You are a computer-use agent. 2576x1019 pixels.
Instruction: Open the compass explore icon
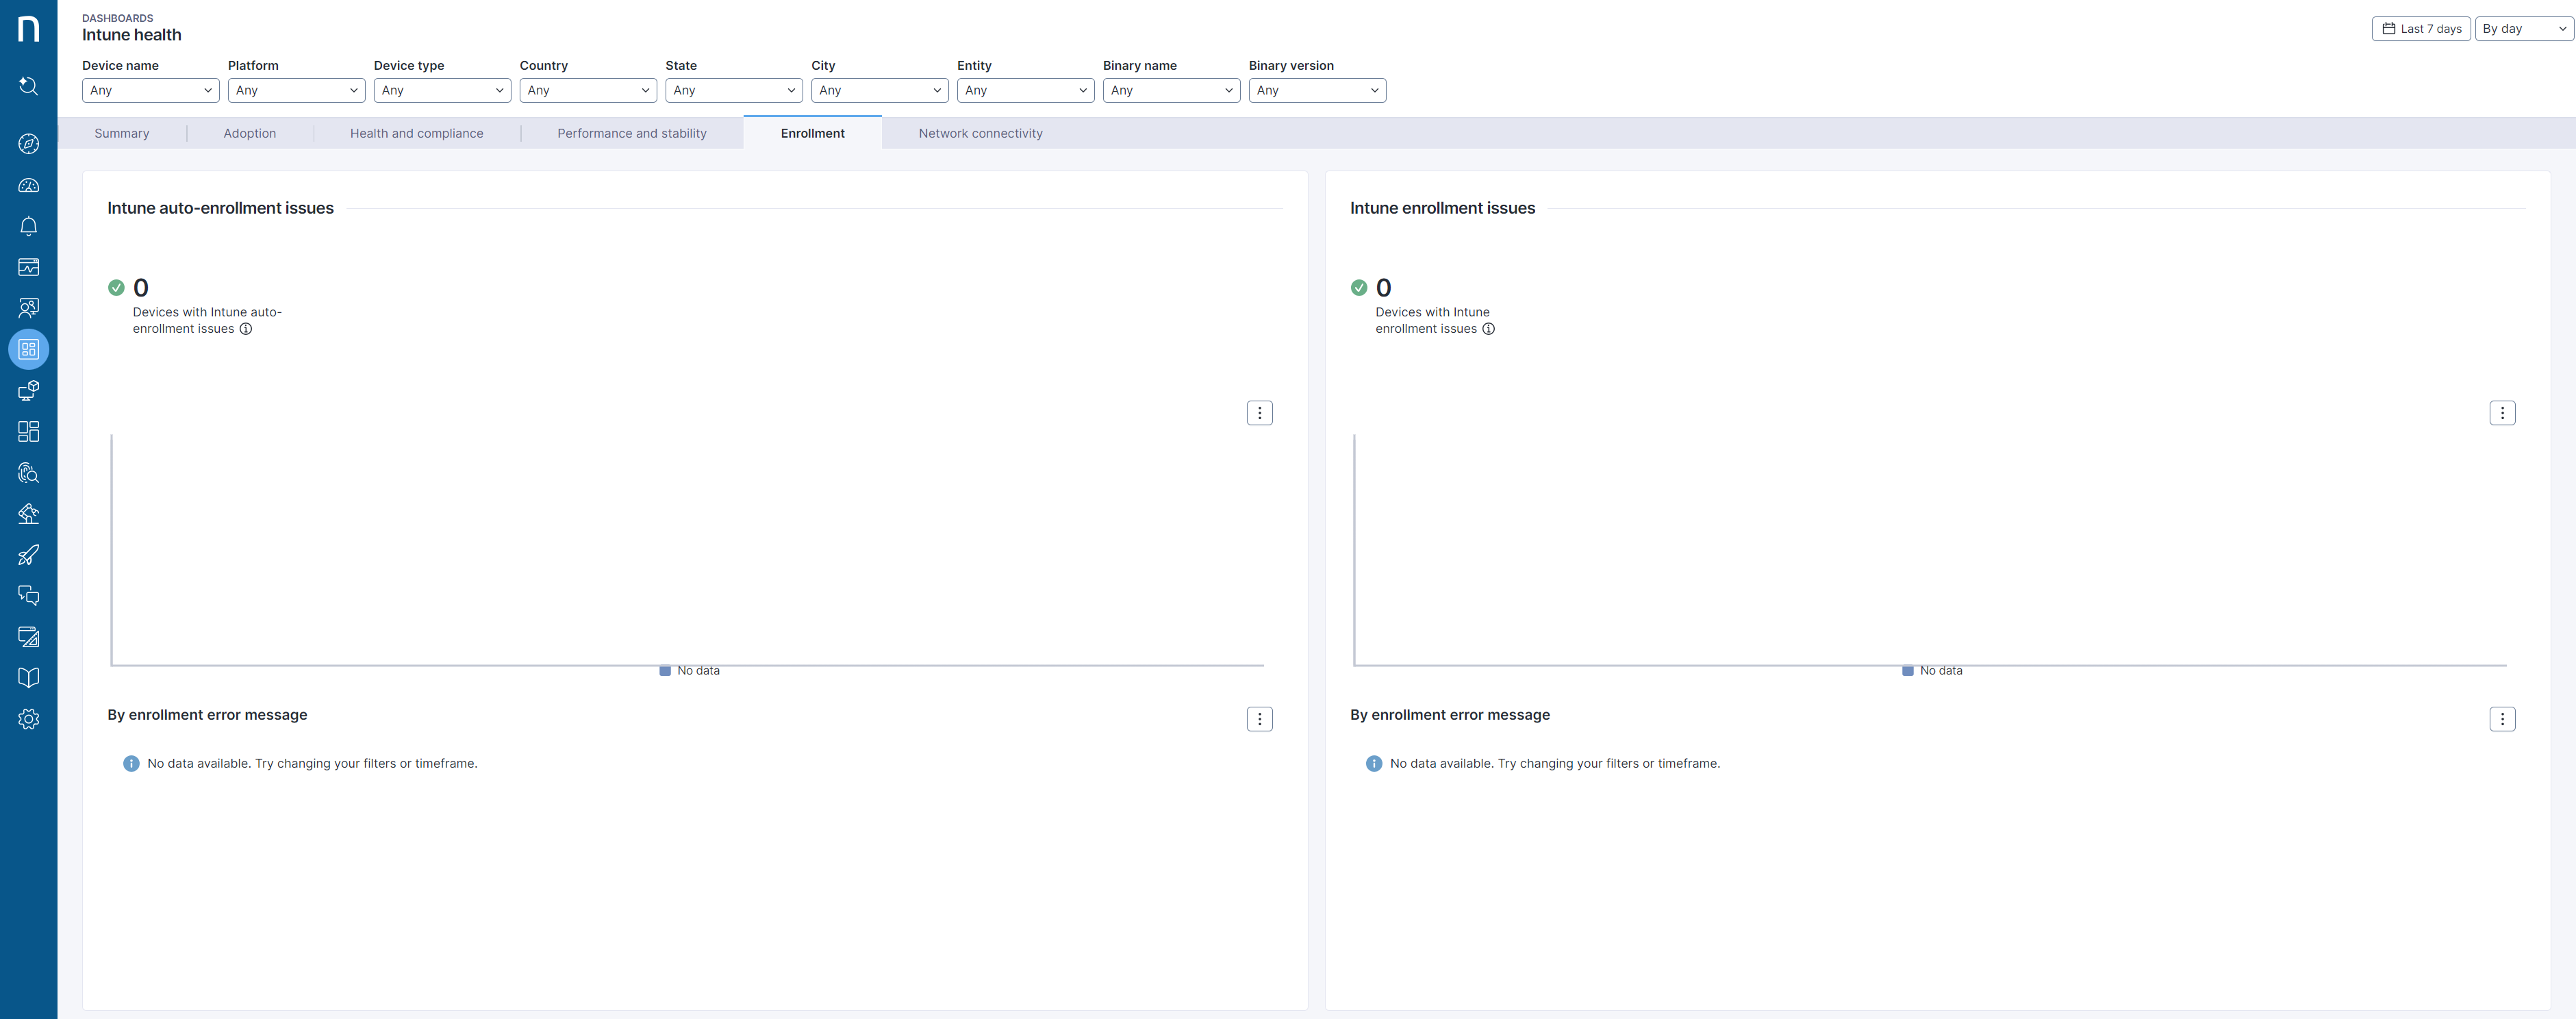[x=29, y=144]
